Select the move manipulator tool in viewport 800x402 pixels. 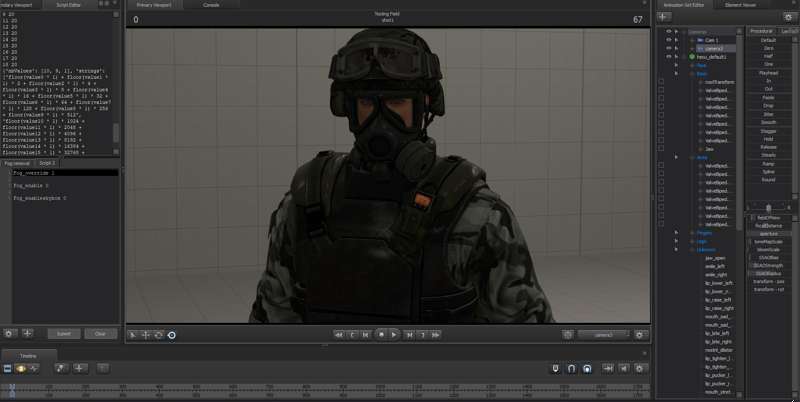point(145,334)
